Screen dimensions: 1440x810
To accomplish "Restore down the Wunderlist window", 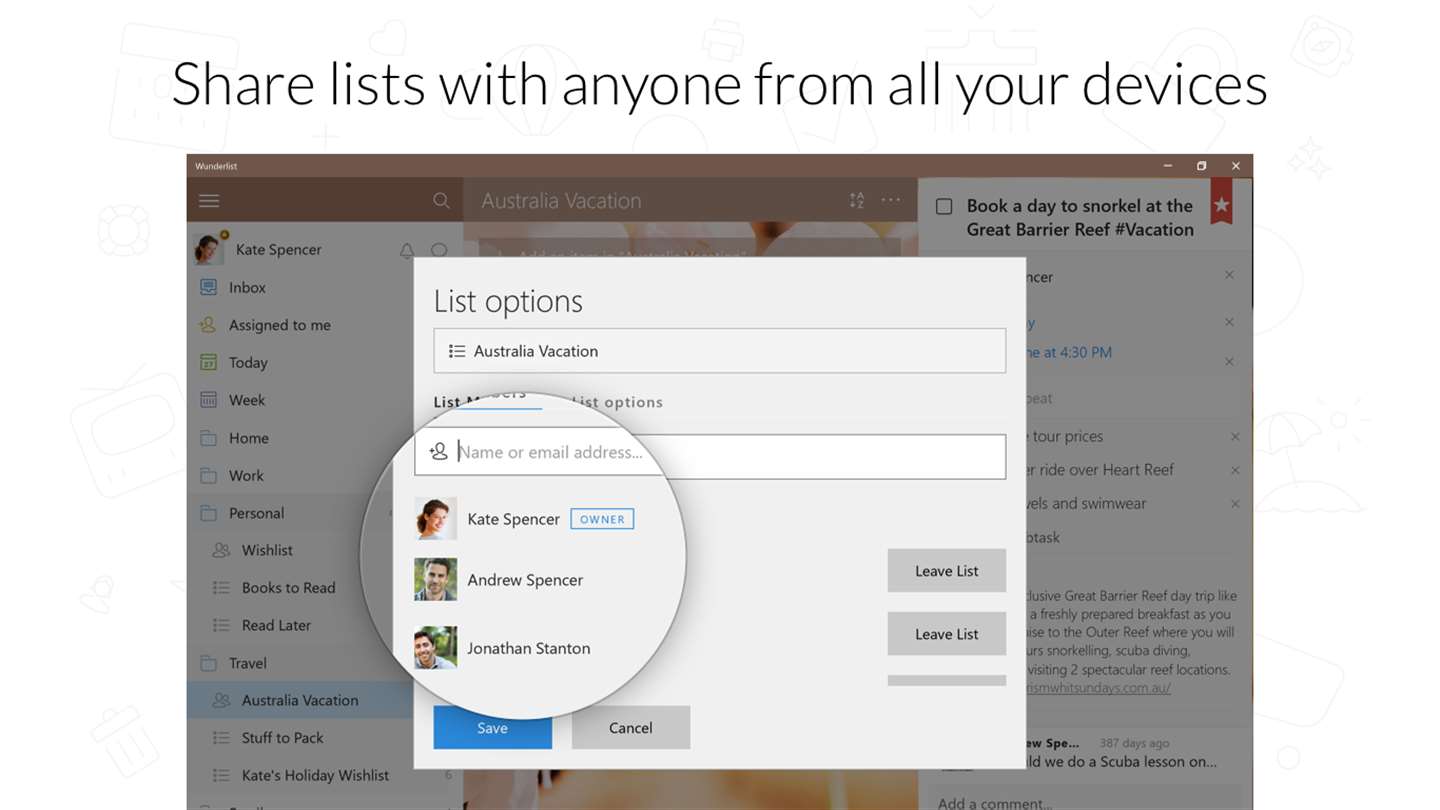I will 1201,166.
